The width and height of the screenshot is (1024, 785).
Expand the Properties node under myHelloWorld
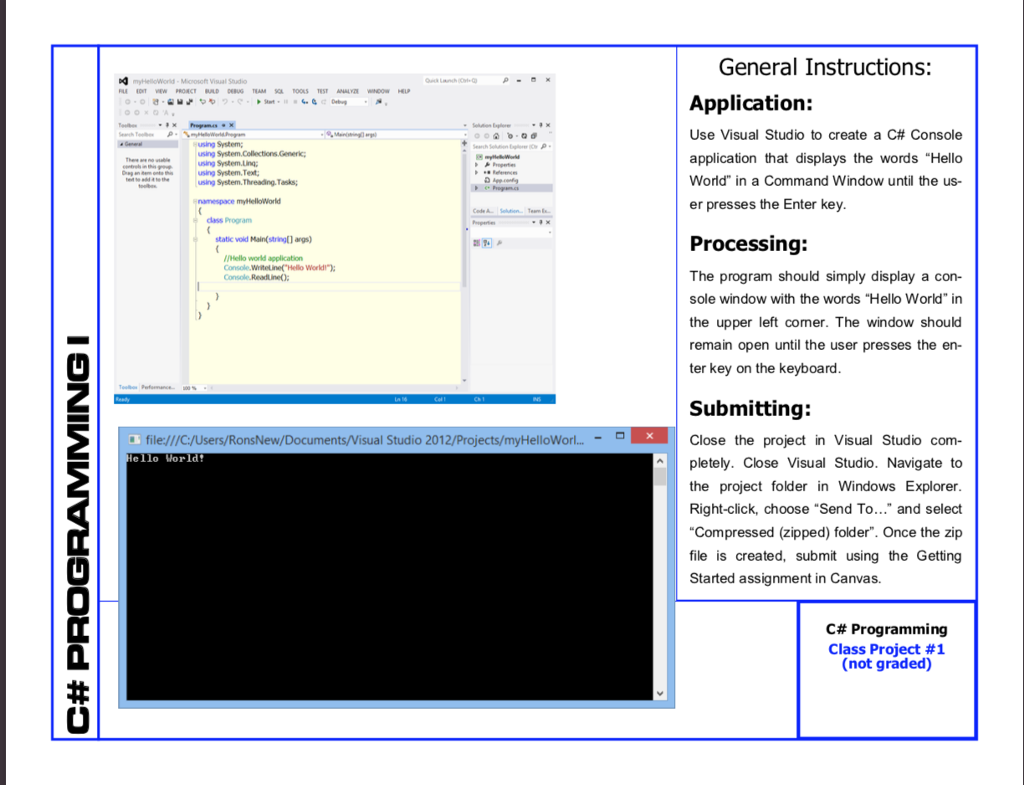tap(476, 165)
